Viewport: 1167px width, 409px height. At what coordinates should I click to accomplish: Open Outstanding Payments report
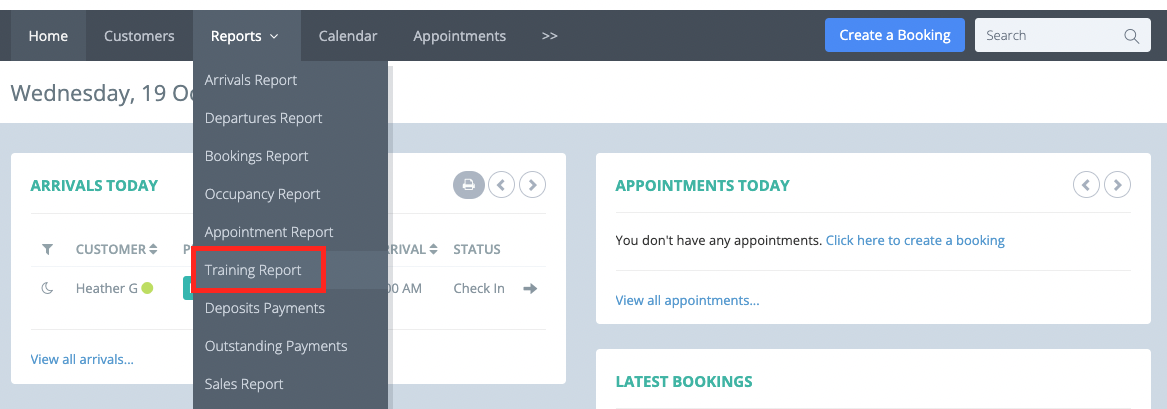coord(275,346)
